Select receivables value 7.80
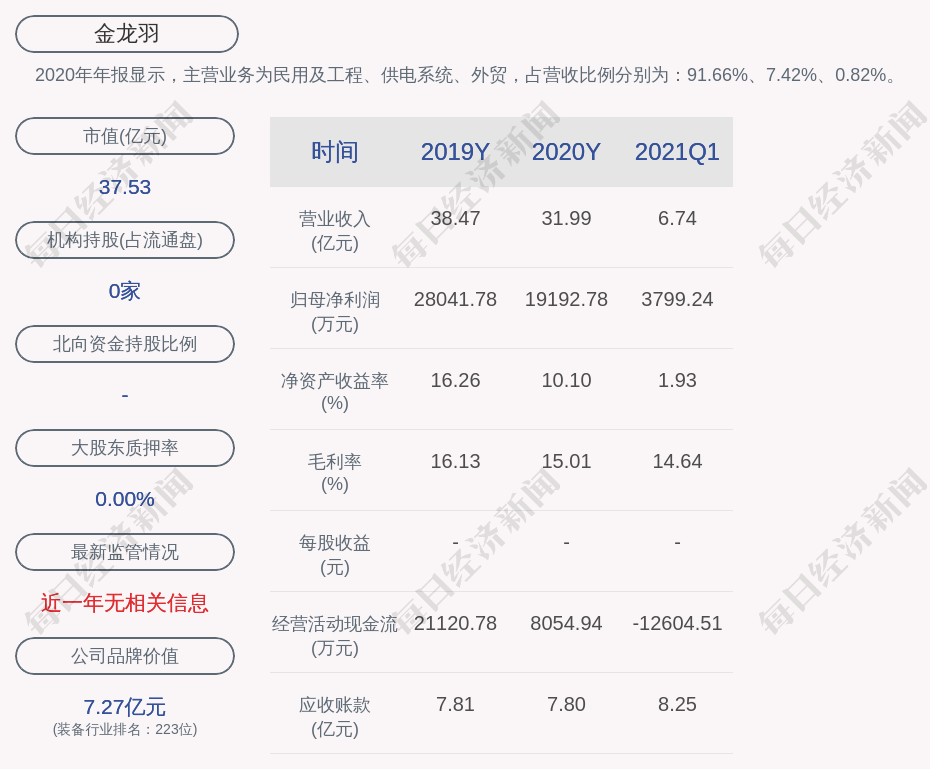This screenshot has width=930, height=769. [x=566, y=704]
